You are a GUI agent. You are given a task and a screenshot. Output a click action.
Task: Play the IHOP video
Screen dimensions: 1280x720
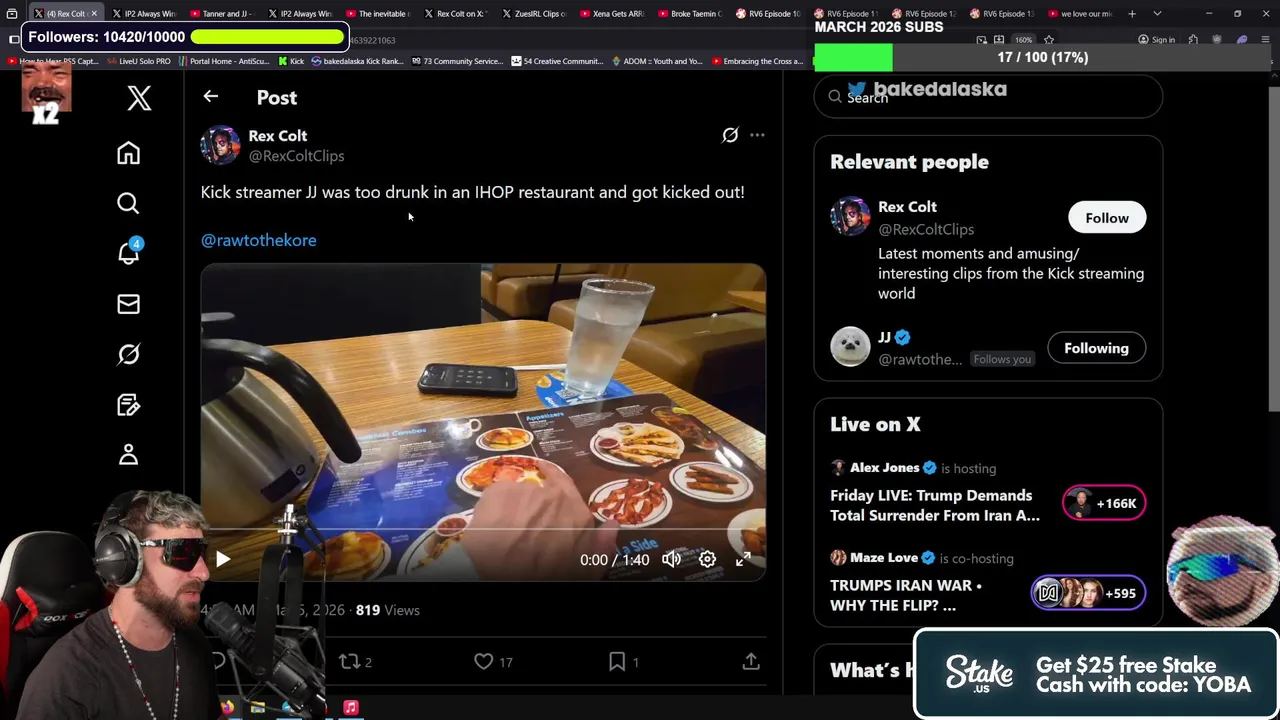tap(223, 559)
